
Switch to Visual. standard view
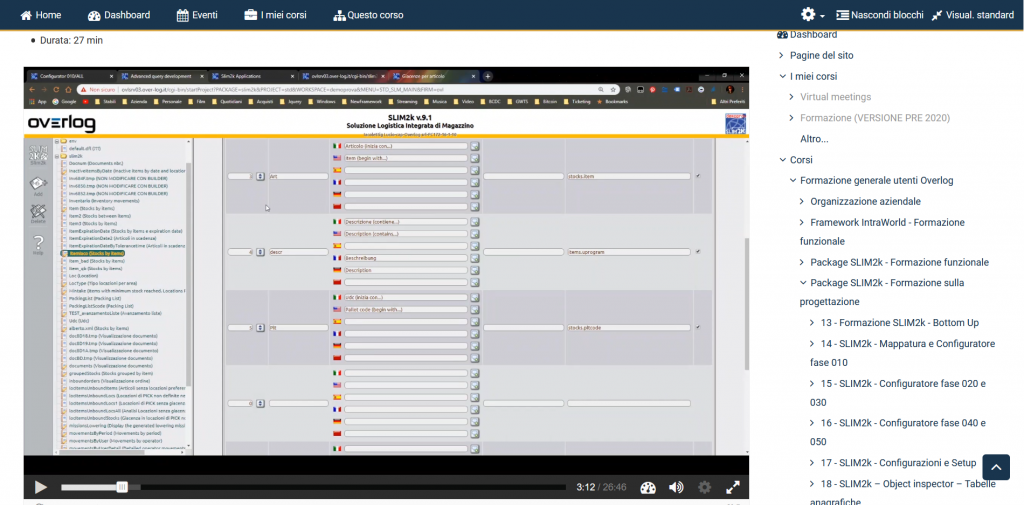click(972, 14)
